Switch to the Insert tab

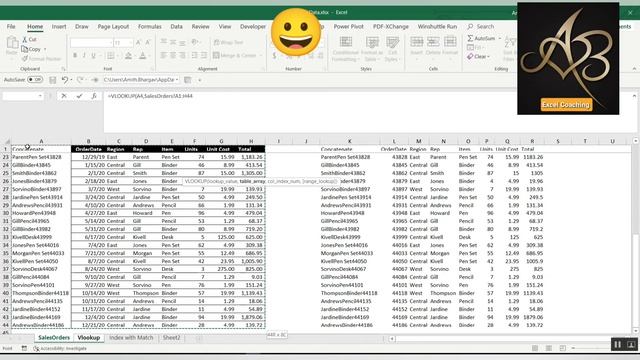(59, 27)
